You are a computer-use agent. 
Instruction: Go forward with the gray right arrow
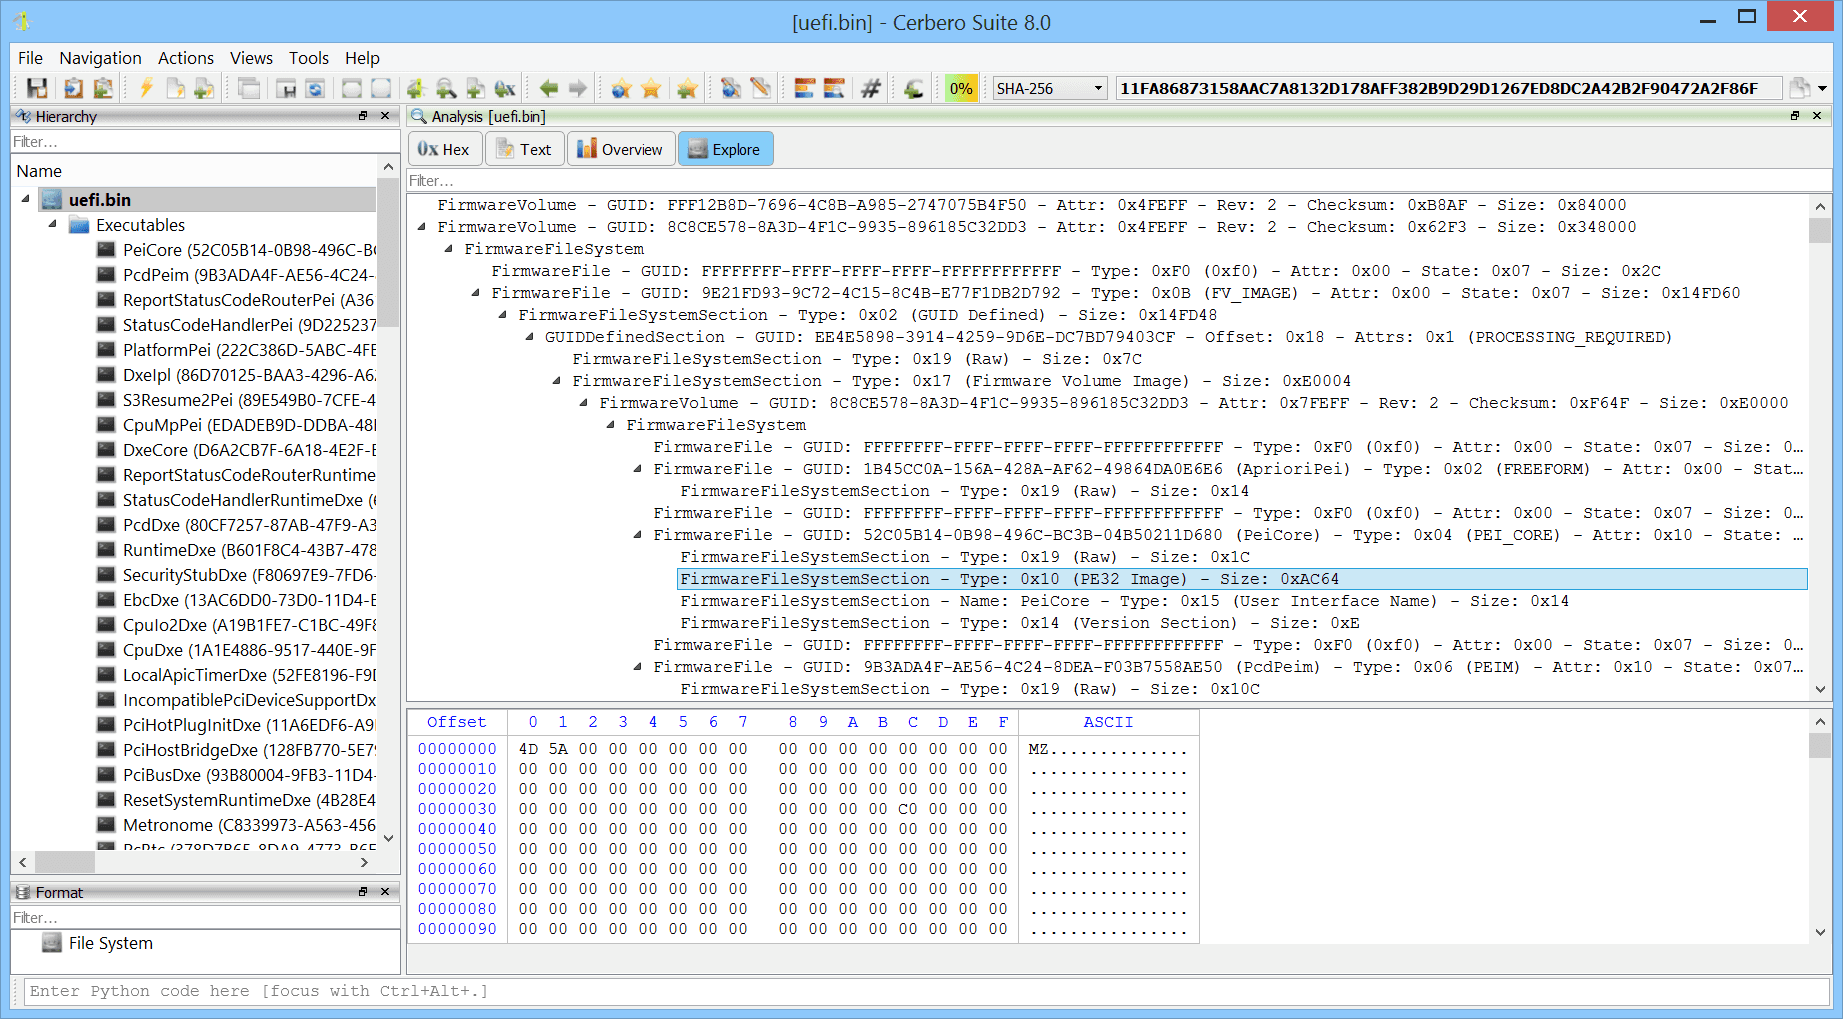(x=577, y=88)
